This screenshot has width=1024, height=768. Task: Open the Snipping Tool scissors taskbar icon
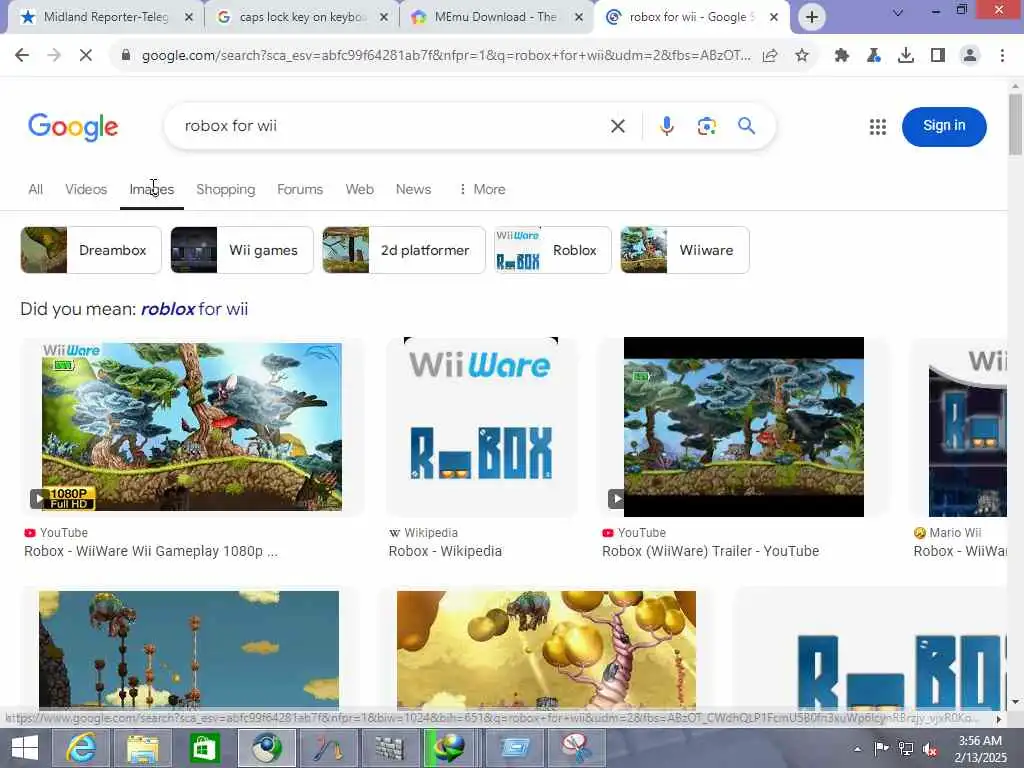(576, 748)
